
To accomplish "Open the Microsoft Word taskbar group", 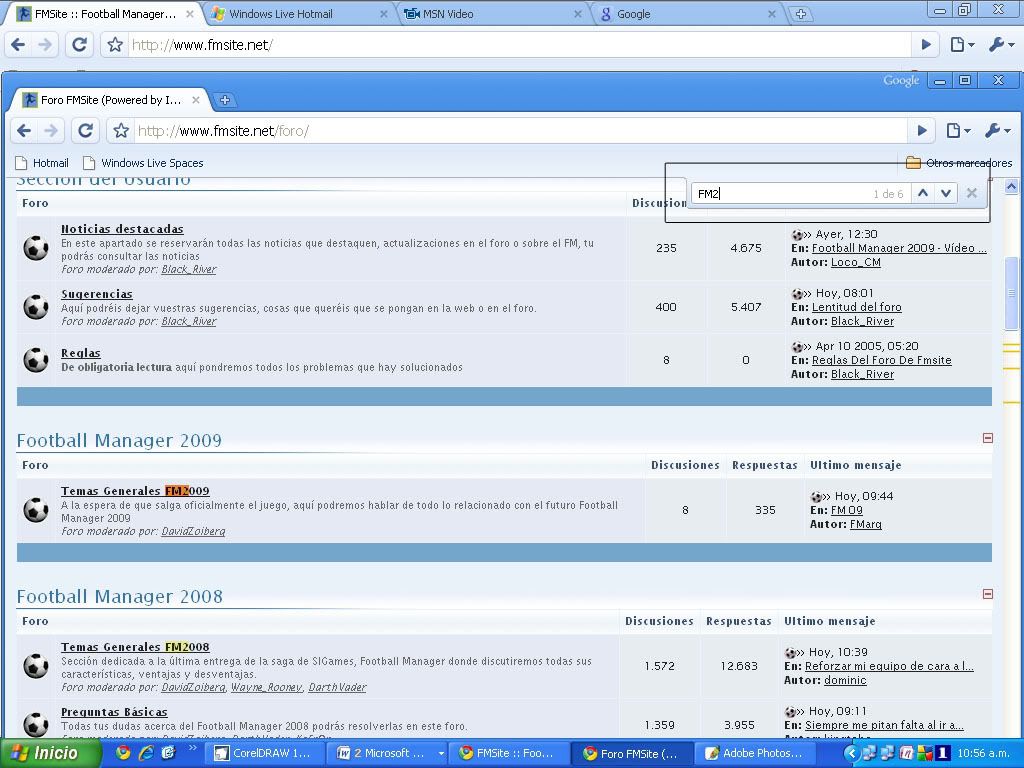I will pyautogui.click(x=386, y=753).
